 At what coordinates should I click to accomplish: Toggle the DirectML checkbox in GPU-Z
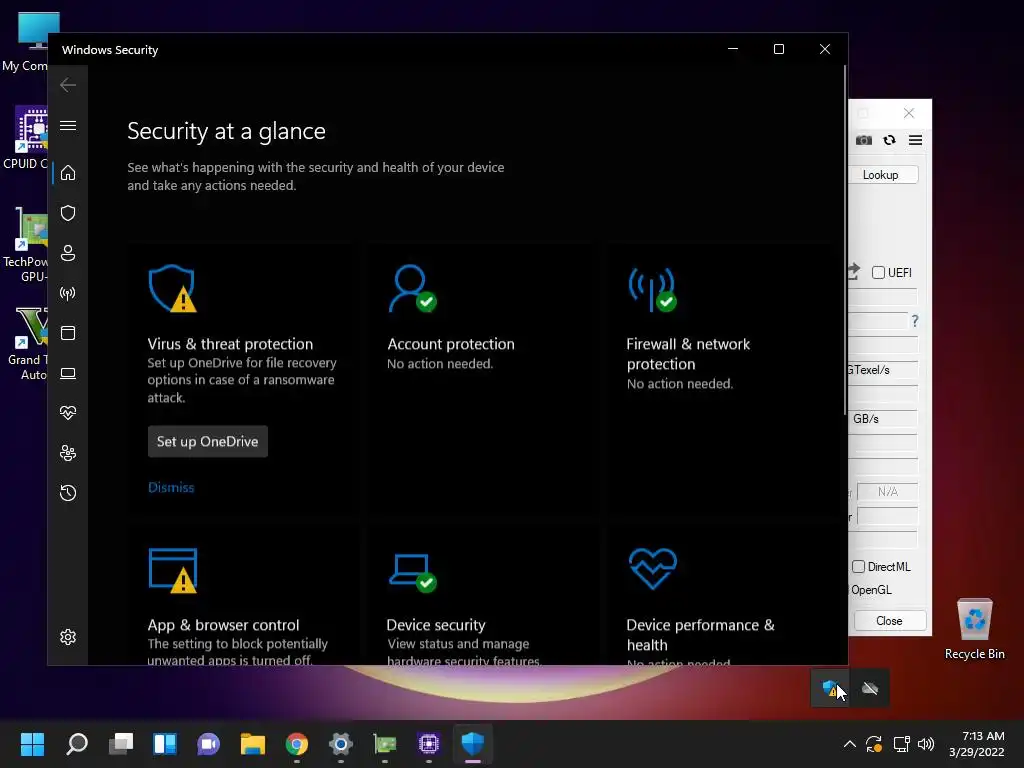[x=858, y=567]
